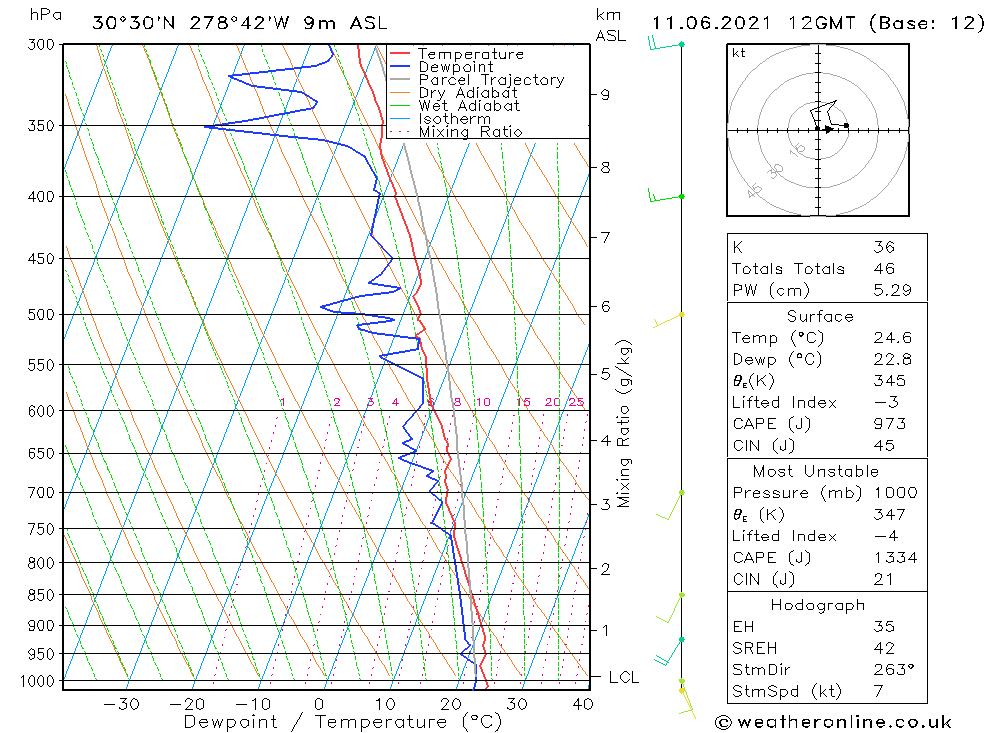Click the blue Dewpoint legend entry

coord(441,66)
